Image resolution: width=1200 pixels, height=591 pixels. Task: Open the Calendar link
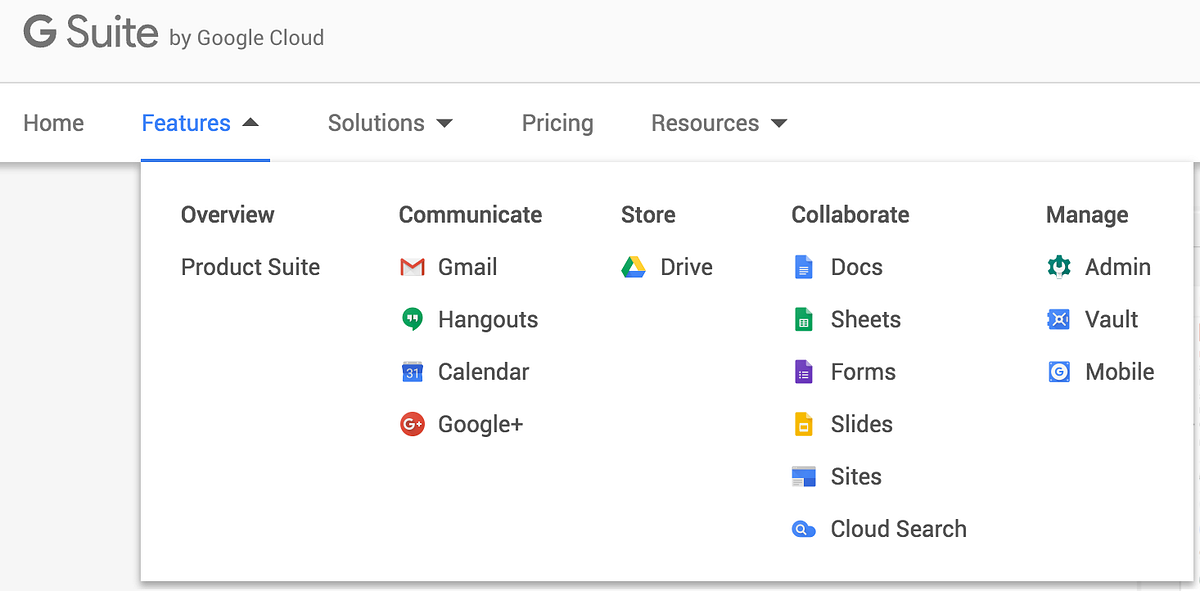click(x=483, y=372)
